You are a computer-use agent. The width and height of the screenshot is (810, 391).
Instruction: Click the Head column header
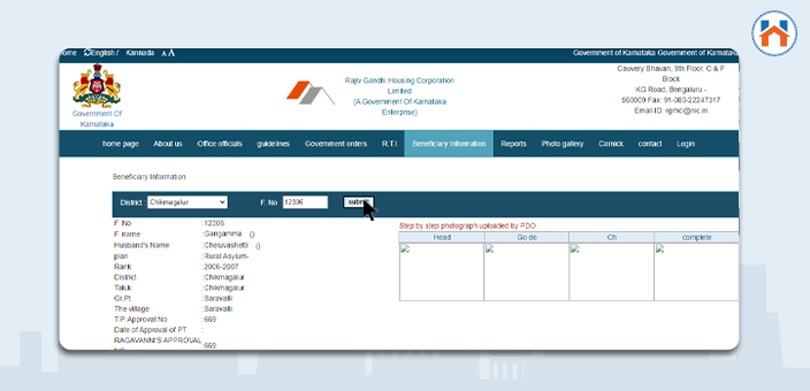(442, 237)
